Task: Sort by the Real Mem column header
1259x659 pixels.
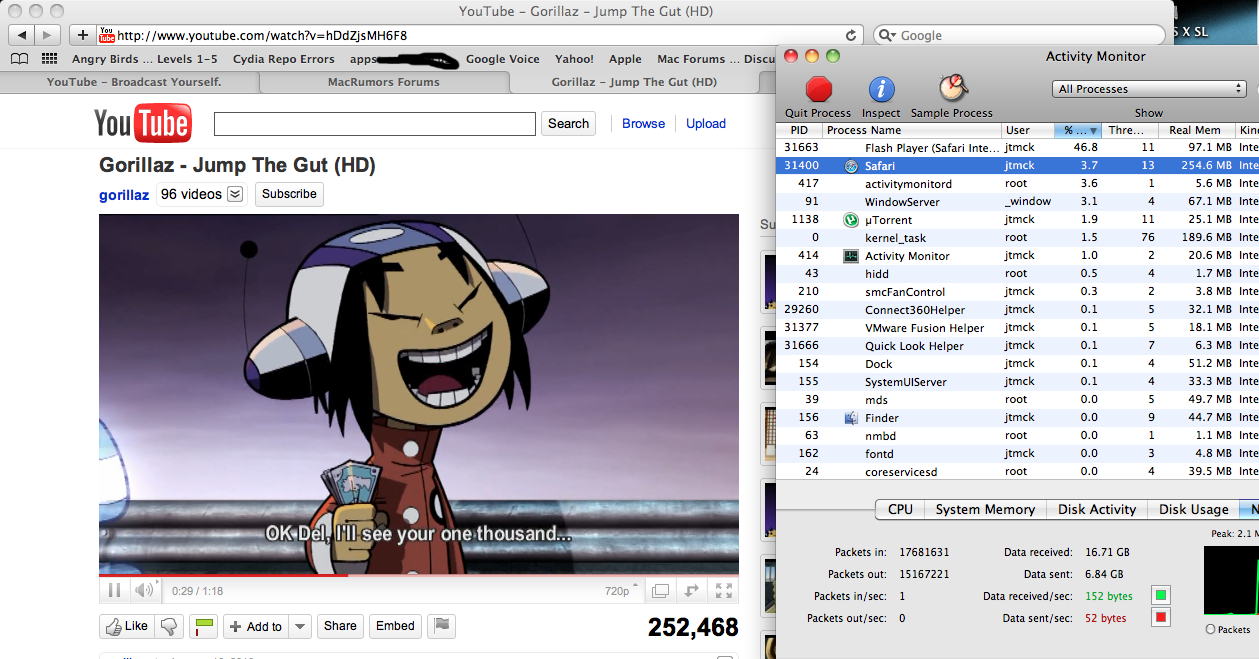Action: click(1196, 130)
